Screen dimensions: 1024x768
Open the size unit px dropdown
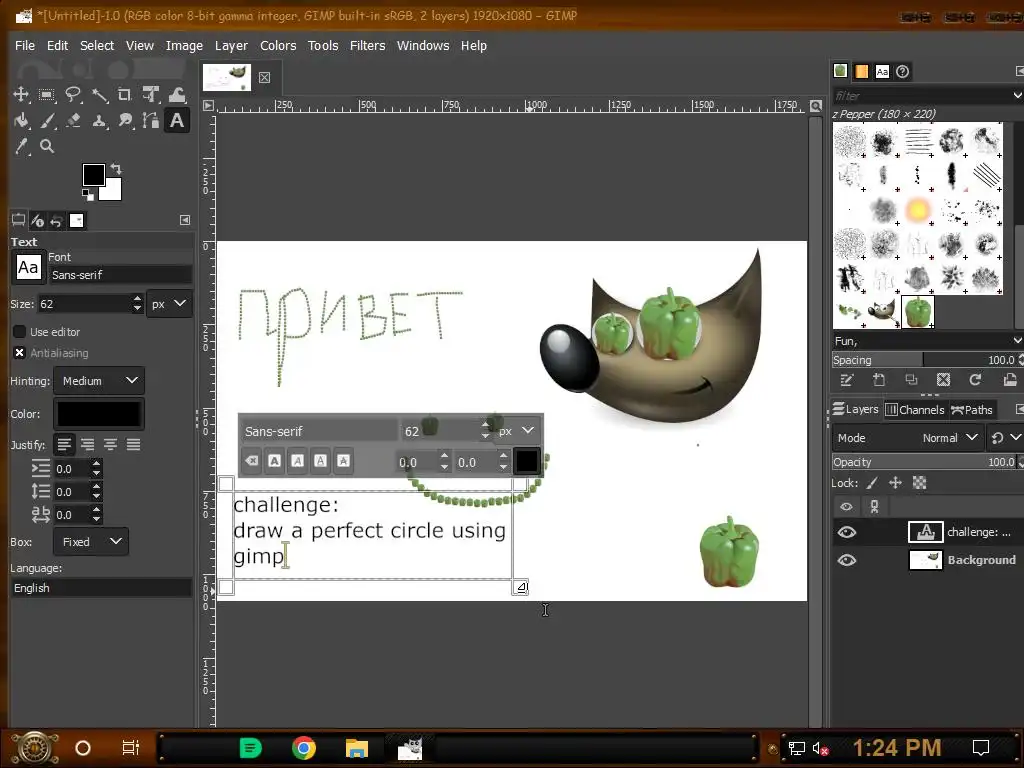click(x=169, y=304)
